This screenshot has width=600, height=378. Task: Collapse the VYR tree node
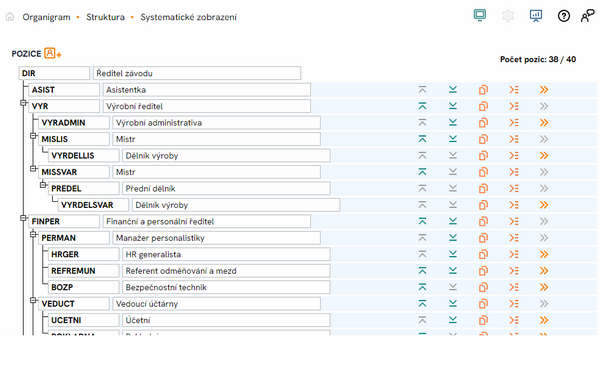23,103
